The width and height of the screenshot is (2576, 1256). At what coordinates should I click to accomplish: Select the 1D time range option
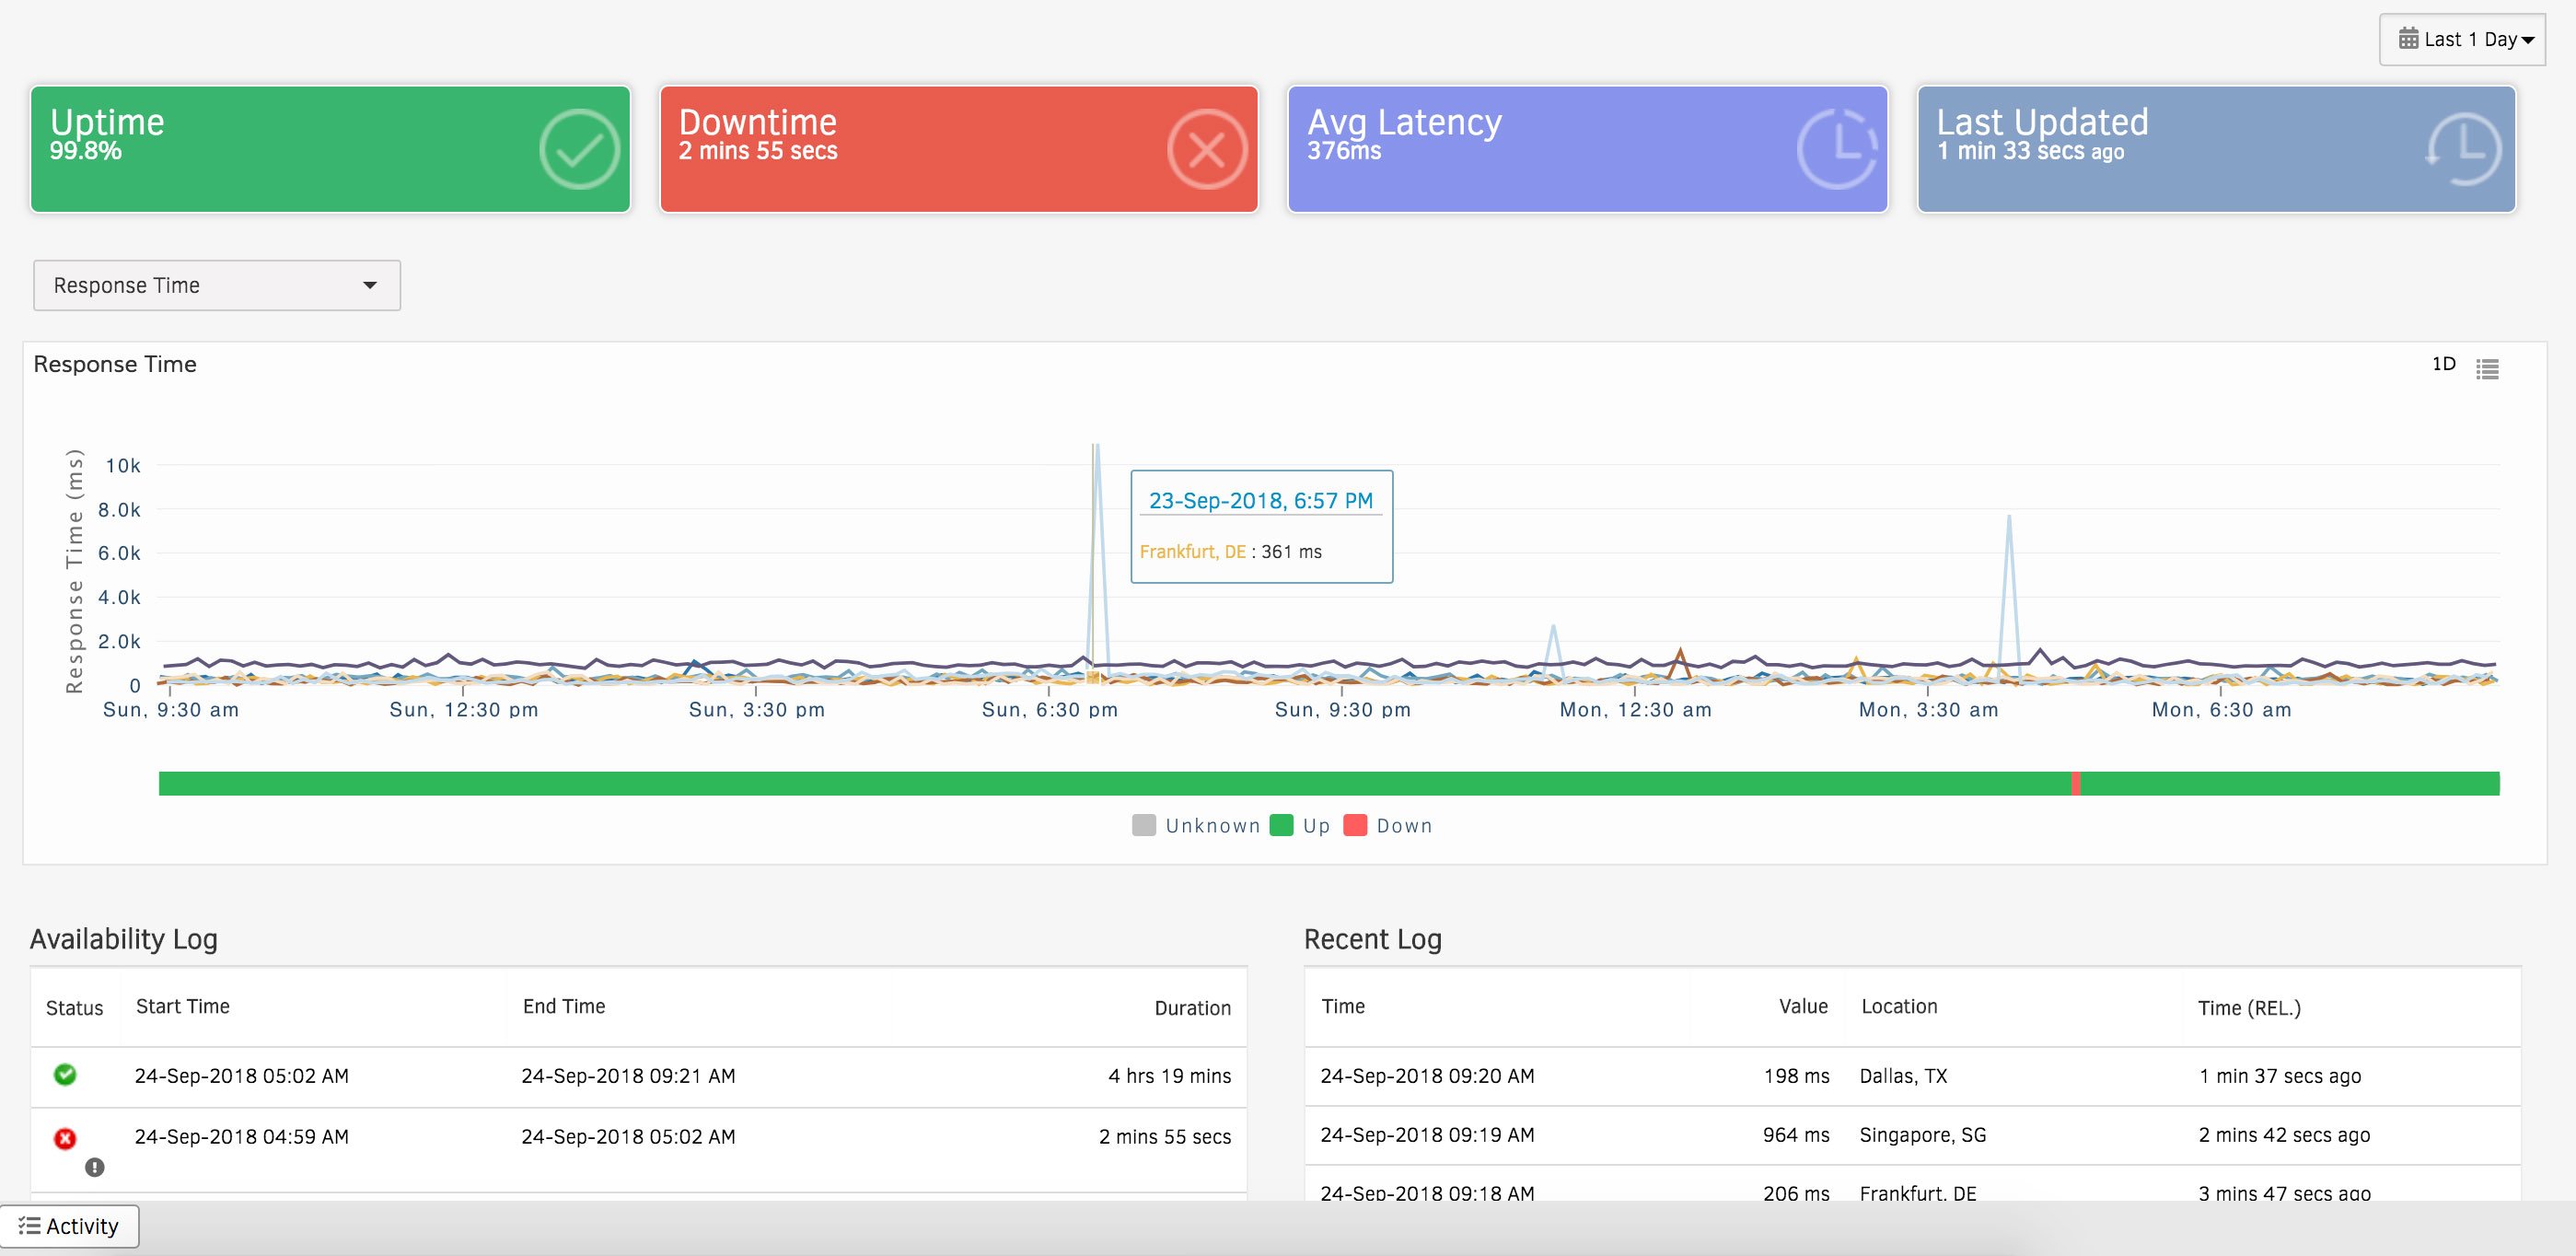pos(2443,364)
